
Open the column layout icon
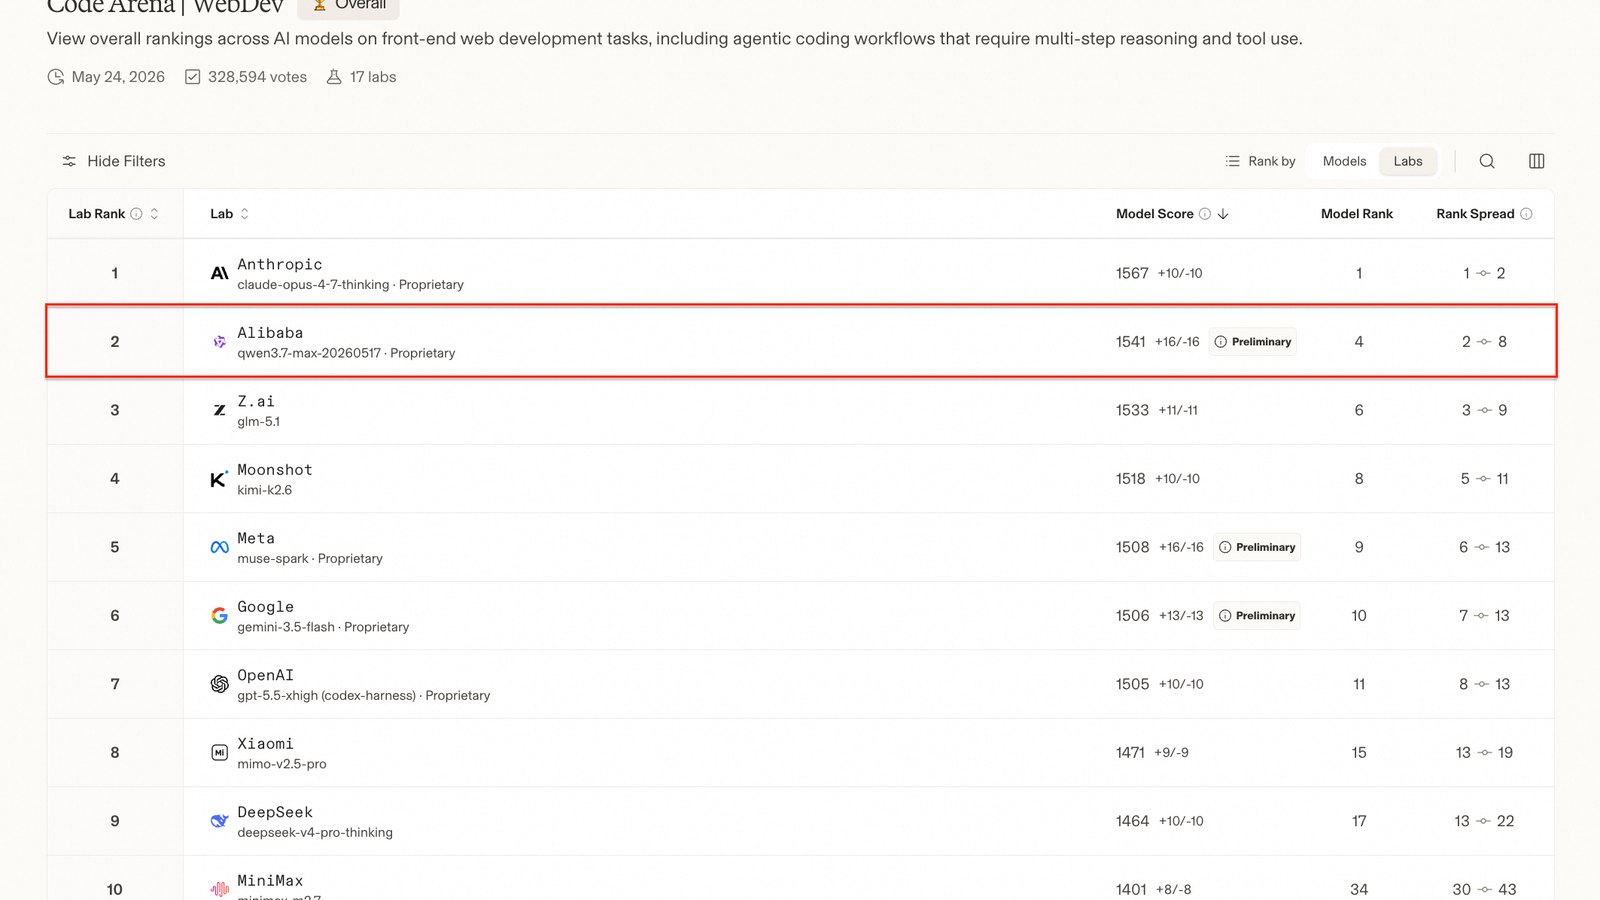(x=1537, y=161)
